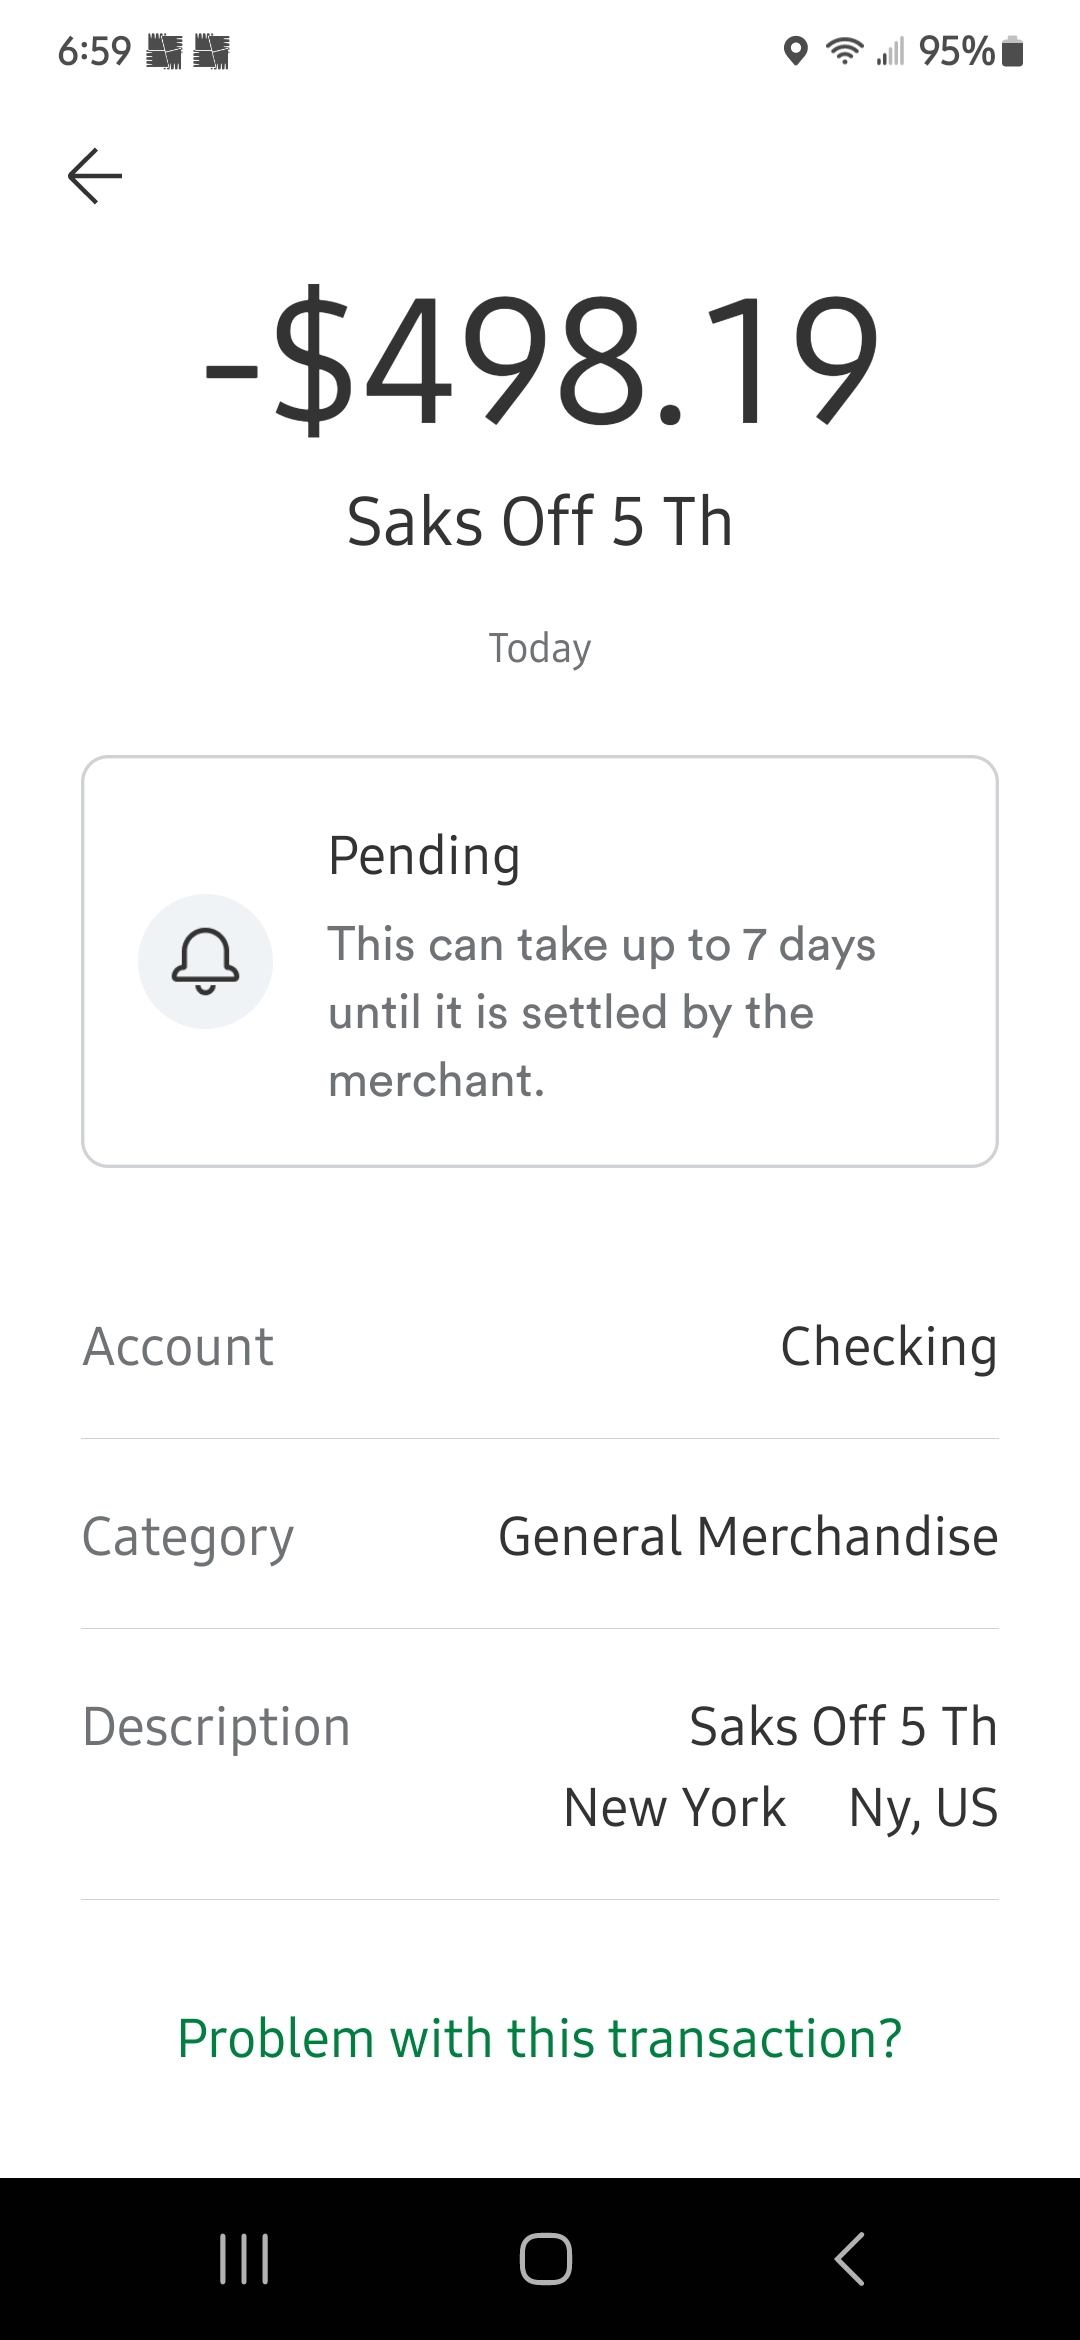Screen dimensions: 1080x2340
Task: Tap the Saks Off 5 Th merchant title
Action: point(540,522)
